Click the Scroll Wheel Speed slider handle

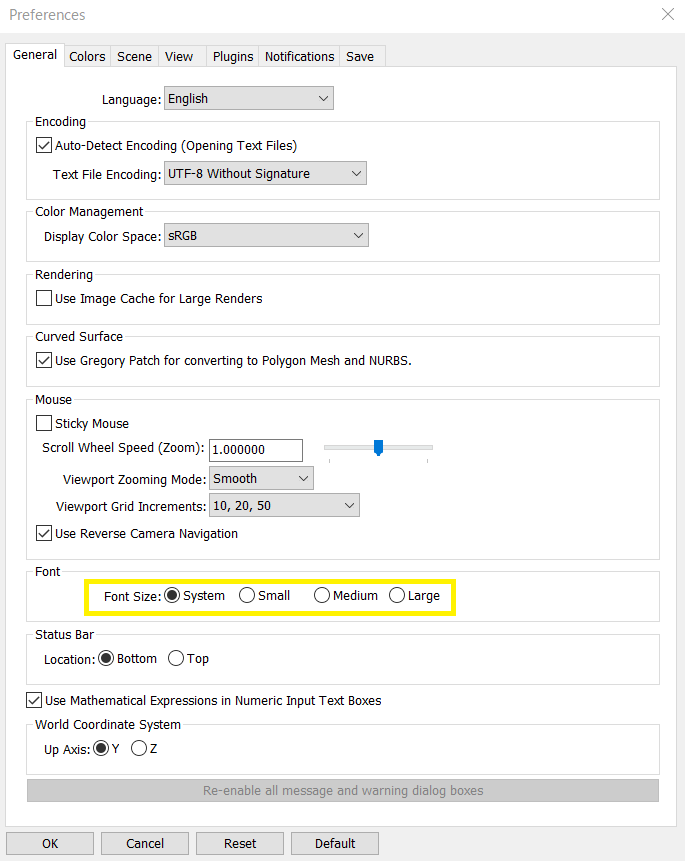click(378, 448)
